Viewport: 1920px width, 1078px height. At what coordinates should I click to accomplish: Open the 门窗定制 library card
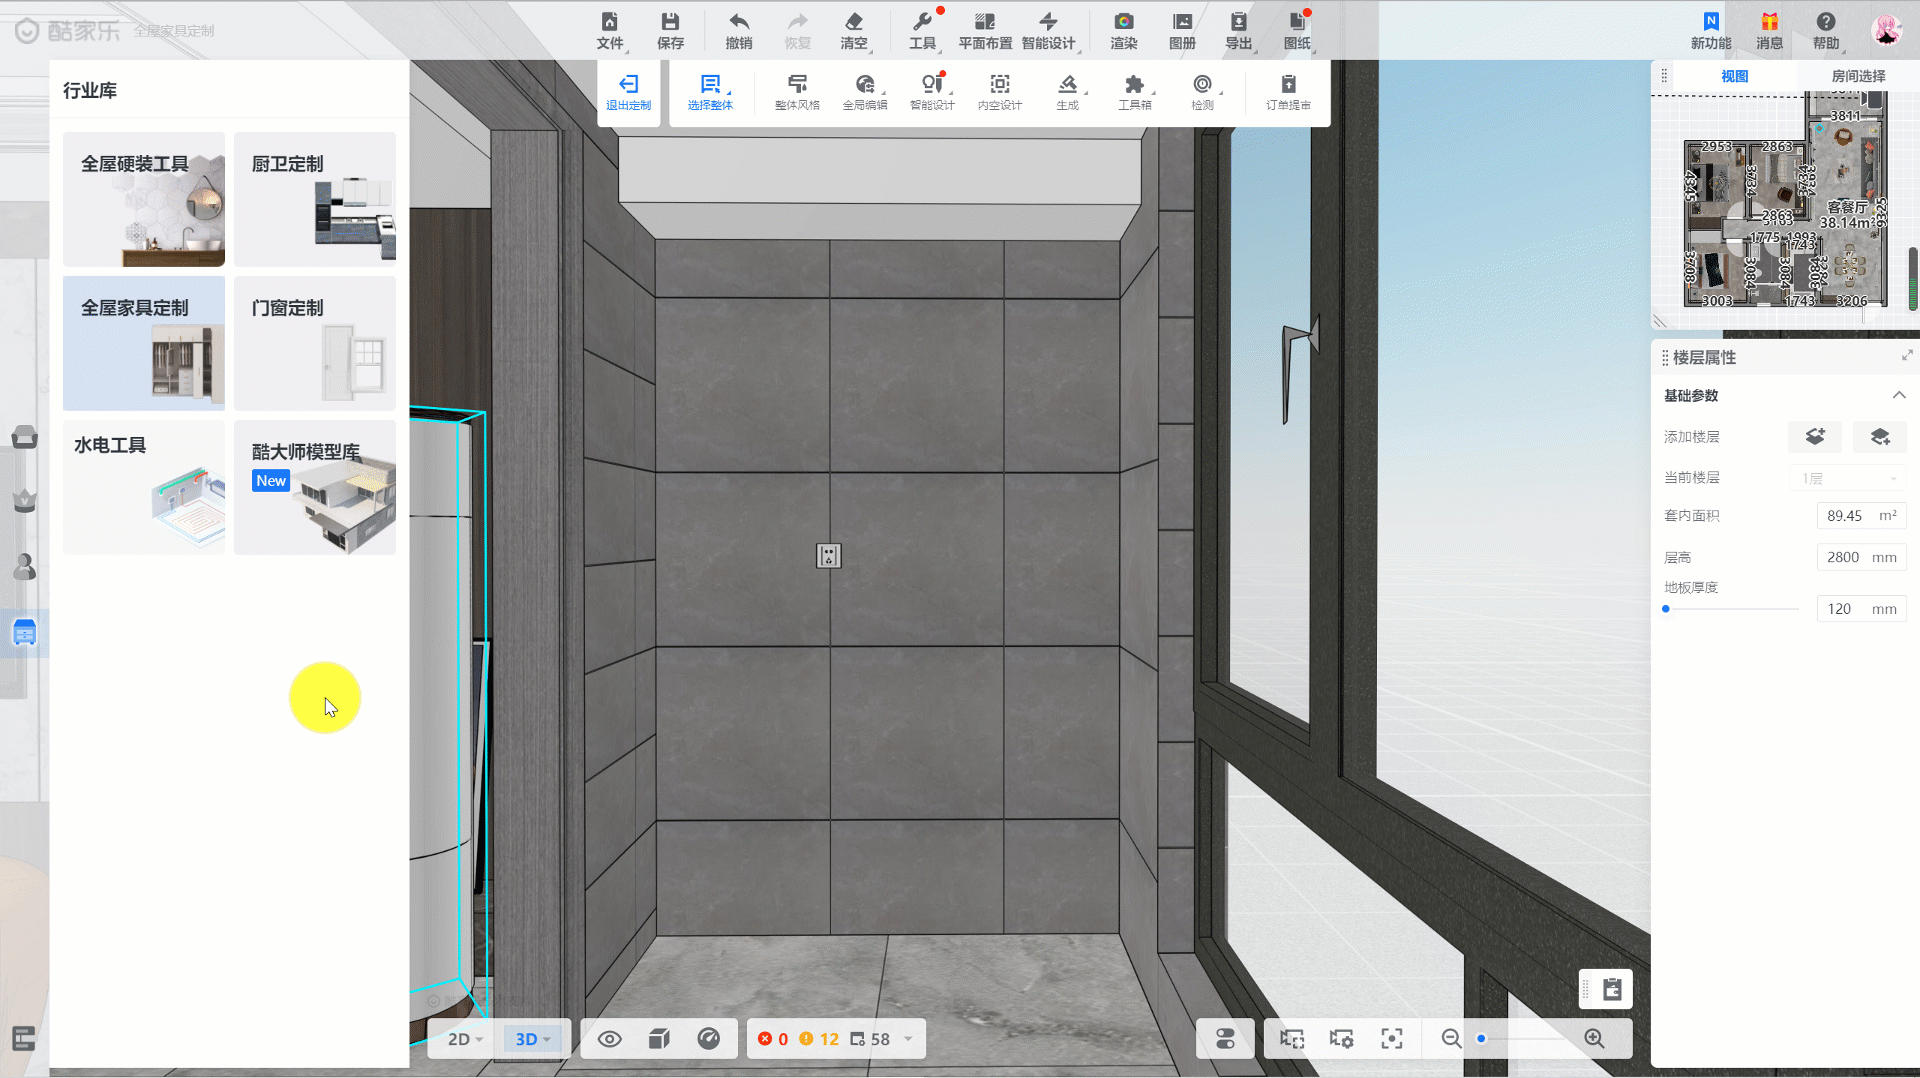click(x=314, y=343)
